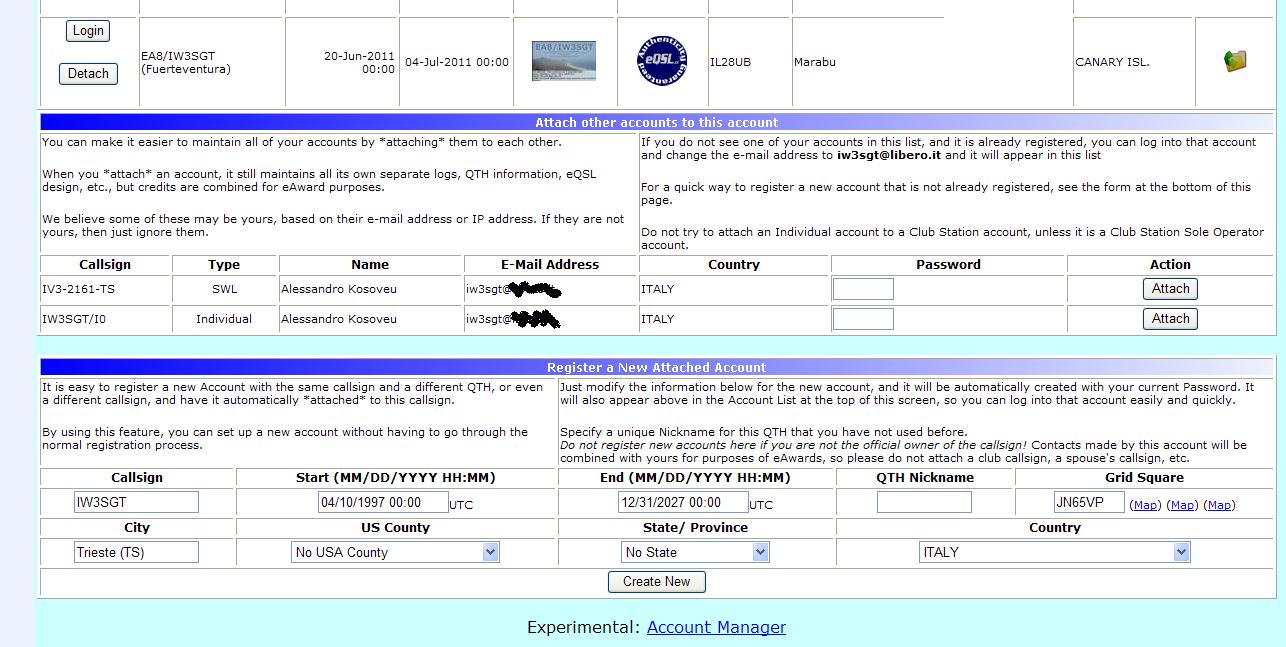Click the 04-Jul-2011 end date cell
The width and height of the screenshot is (1286, 647).
456,62
